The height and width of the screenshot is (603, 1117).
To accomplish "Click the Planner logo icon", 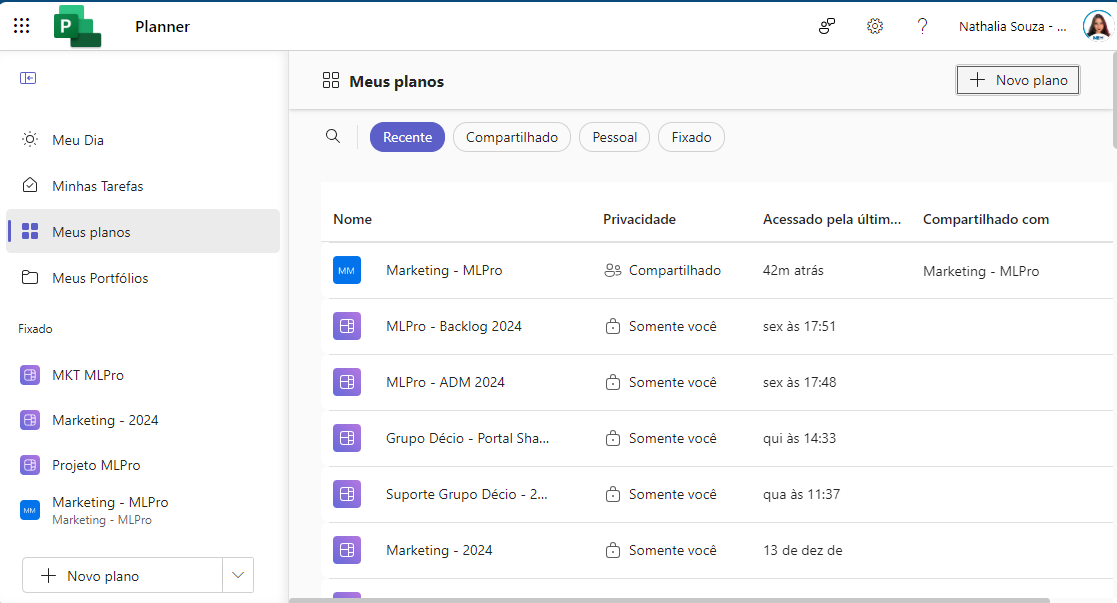I will [x=78, y=26].
